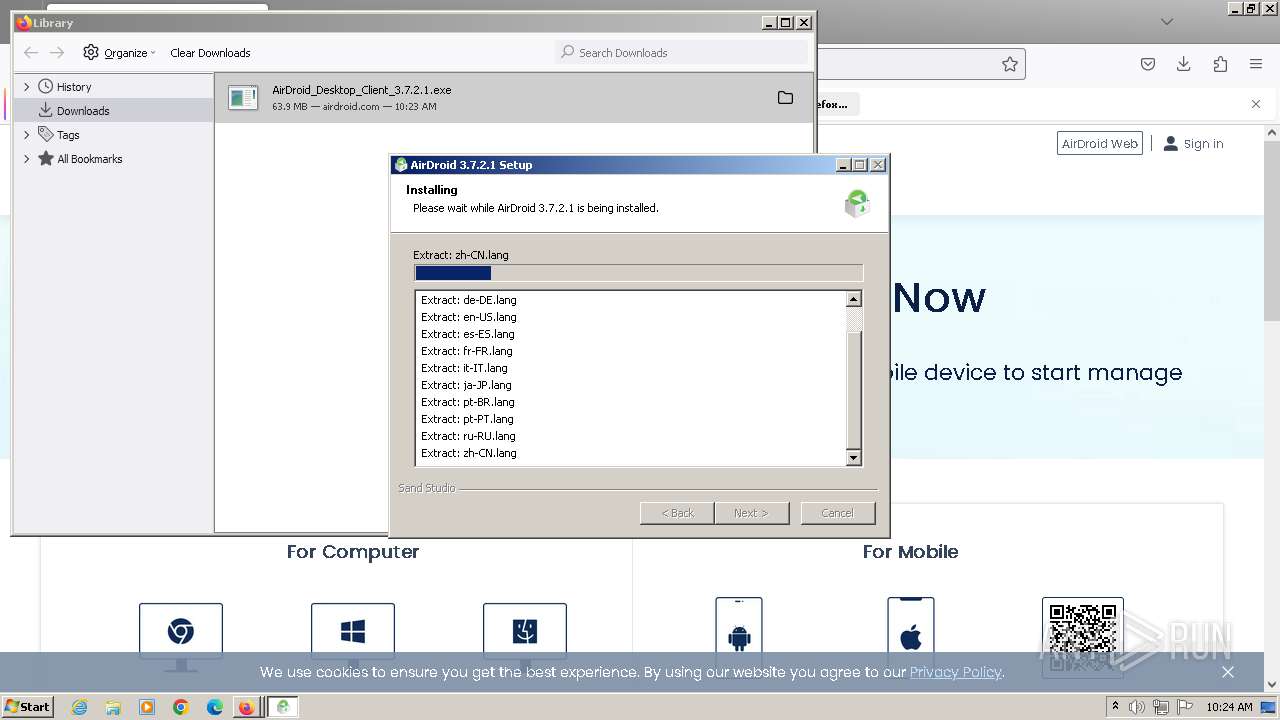Expand the History tree item
Image resolution: width=1280 pixels, height=720 pixels.
pyautogui.click(x=27, y=87)
